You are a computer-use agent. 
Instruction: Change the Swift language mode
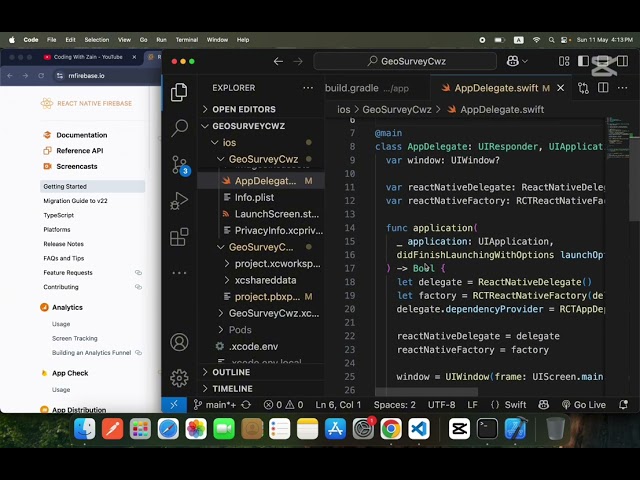click(x=515, y=405)
